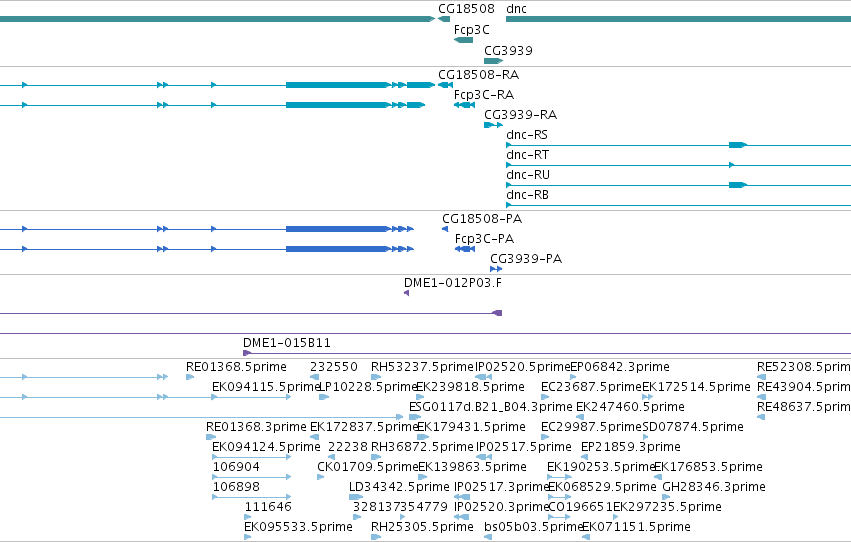The image size is (851, 542).
Task: Select EST EK094124.5prime
Action: [266, 448]
